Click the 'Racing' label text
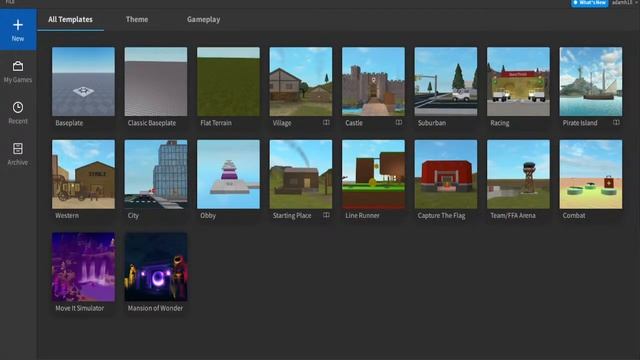 click(500, 123)
